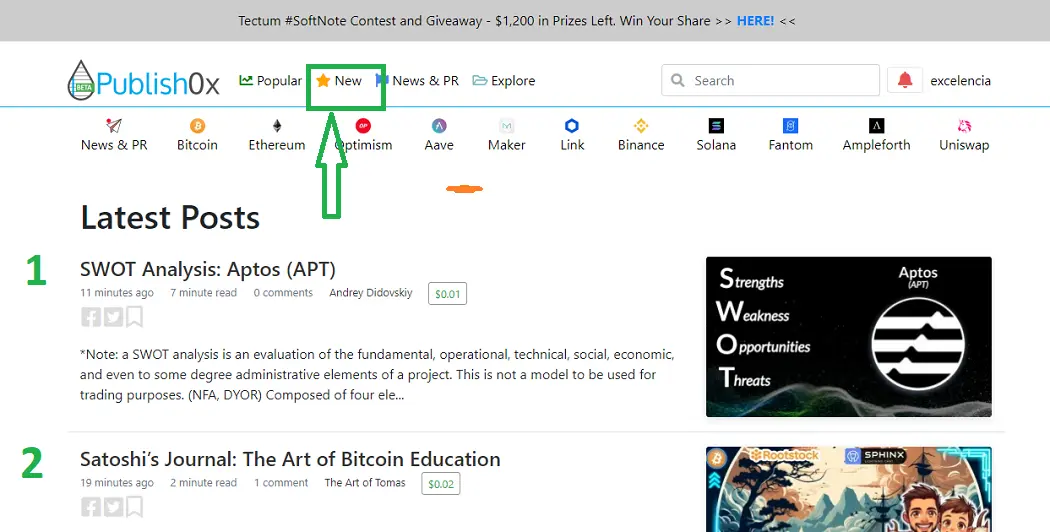Select the Link category icon
Image resolution: width=1050 pixels, height=532 pixels.
coord(572,125)
